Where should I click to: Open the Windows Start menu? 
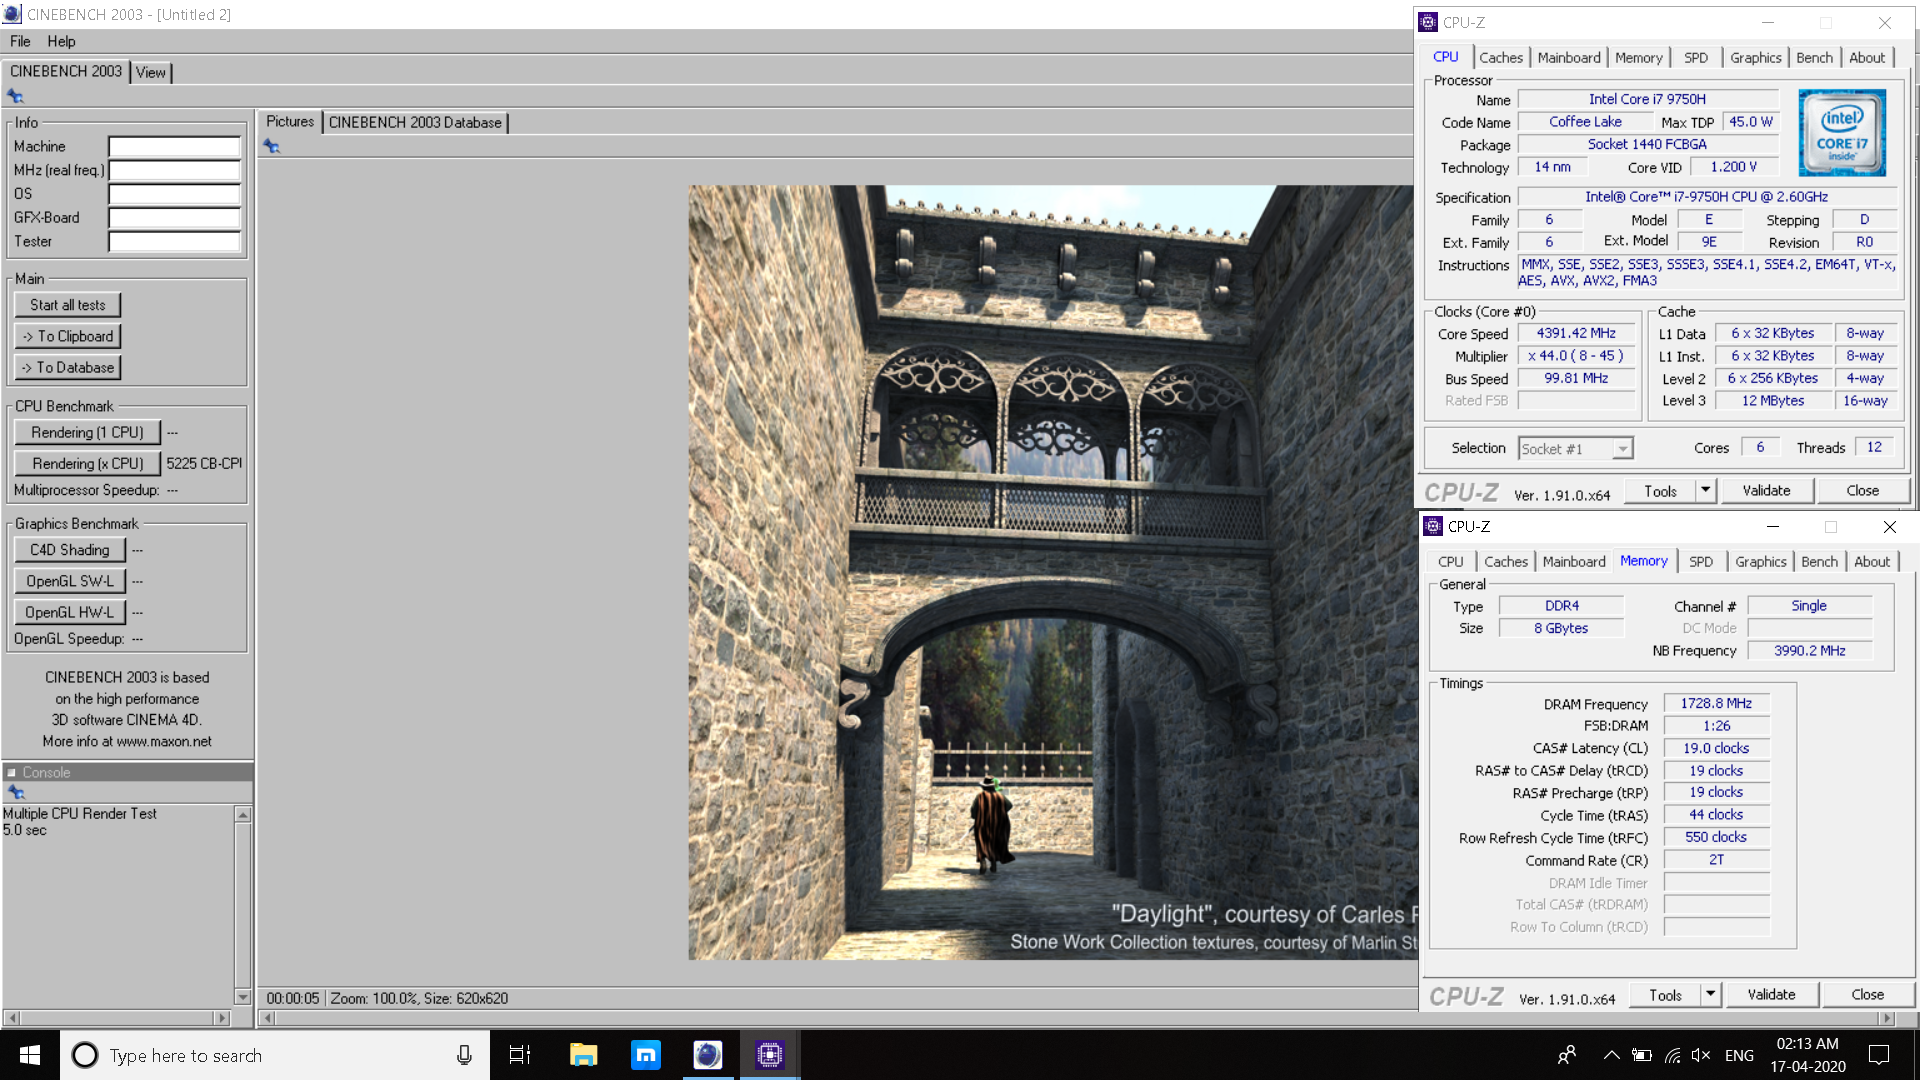30,1055
